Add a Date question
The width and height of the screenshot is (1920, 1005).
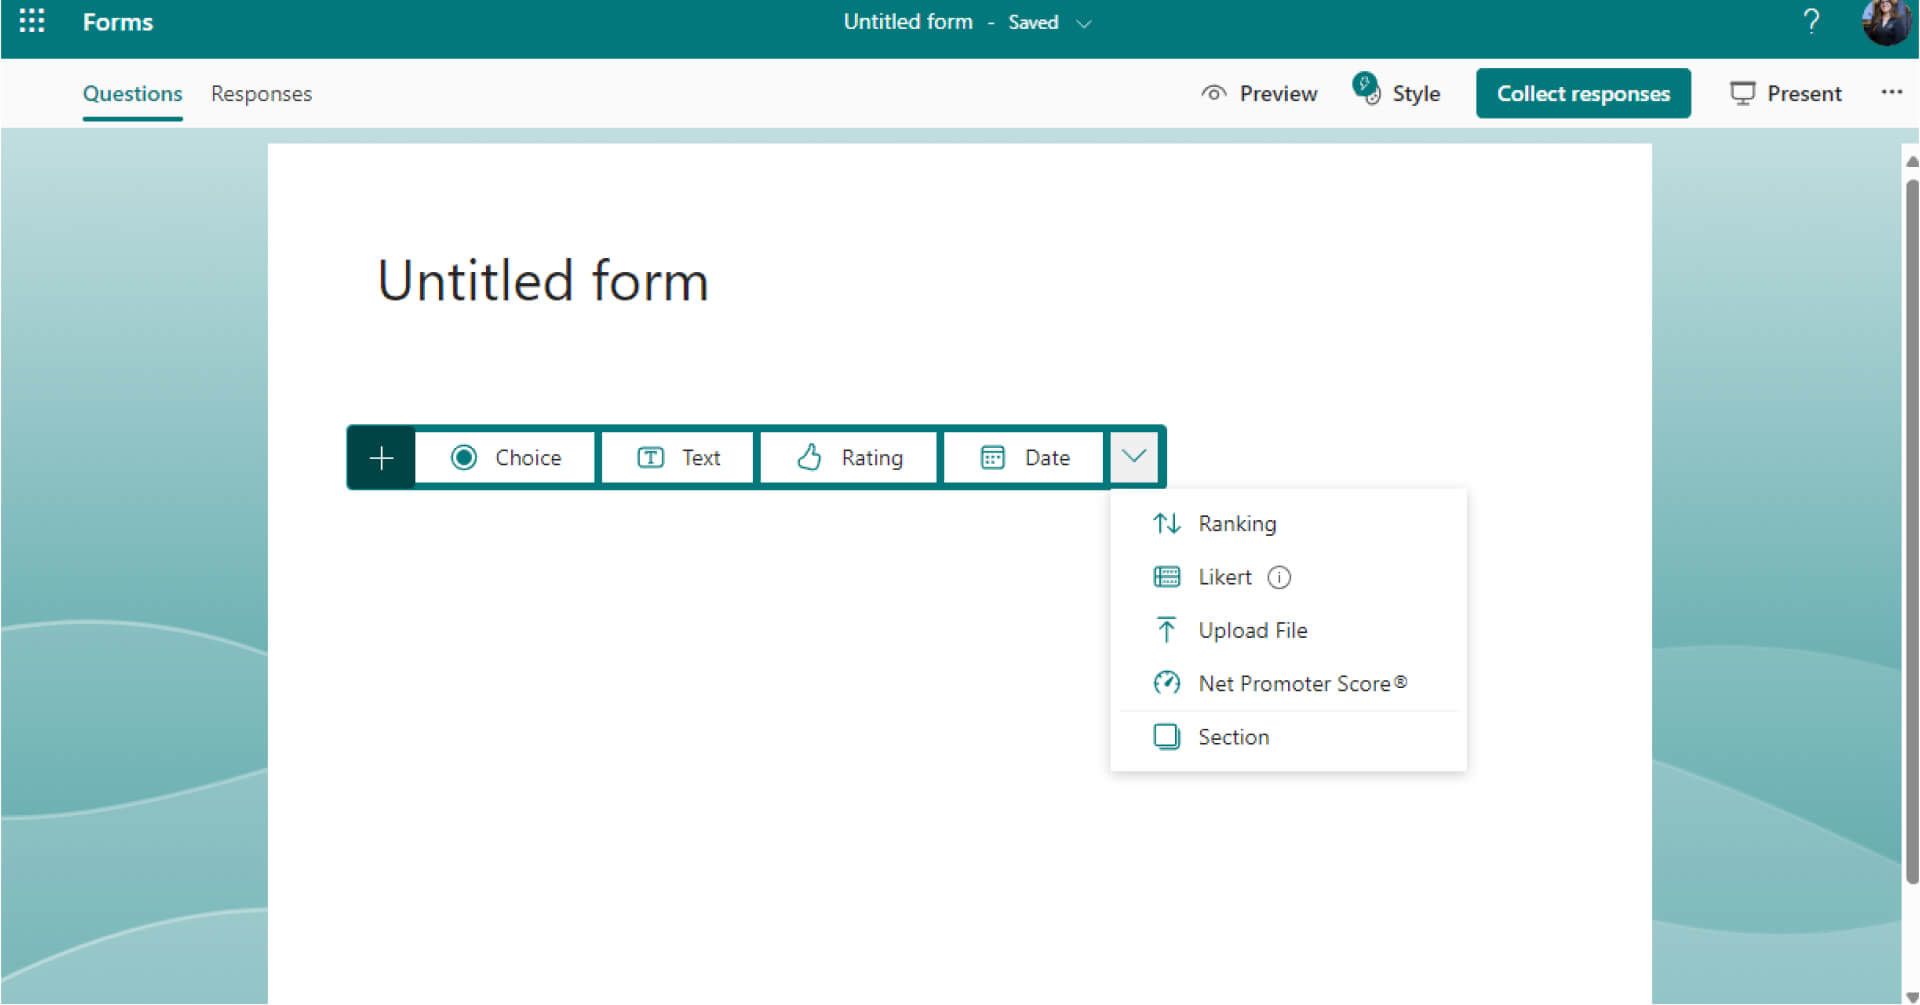click(x=1024, y=457)
